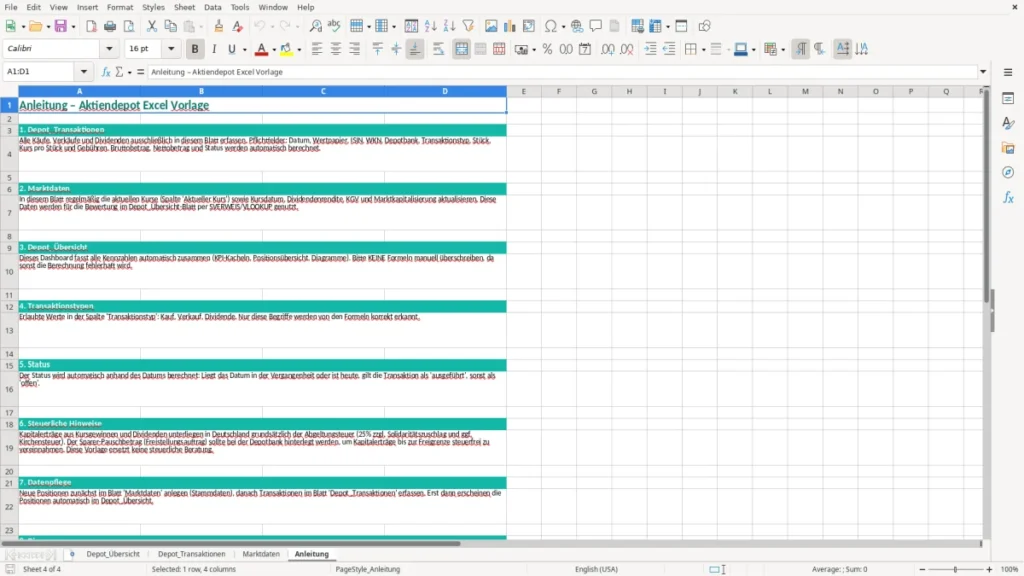Format cells as percent

point(547,49)
